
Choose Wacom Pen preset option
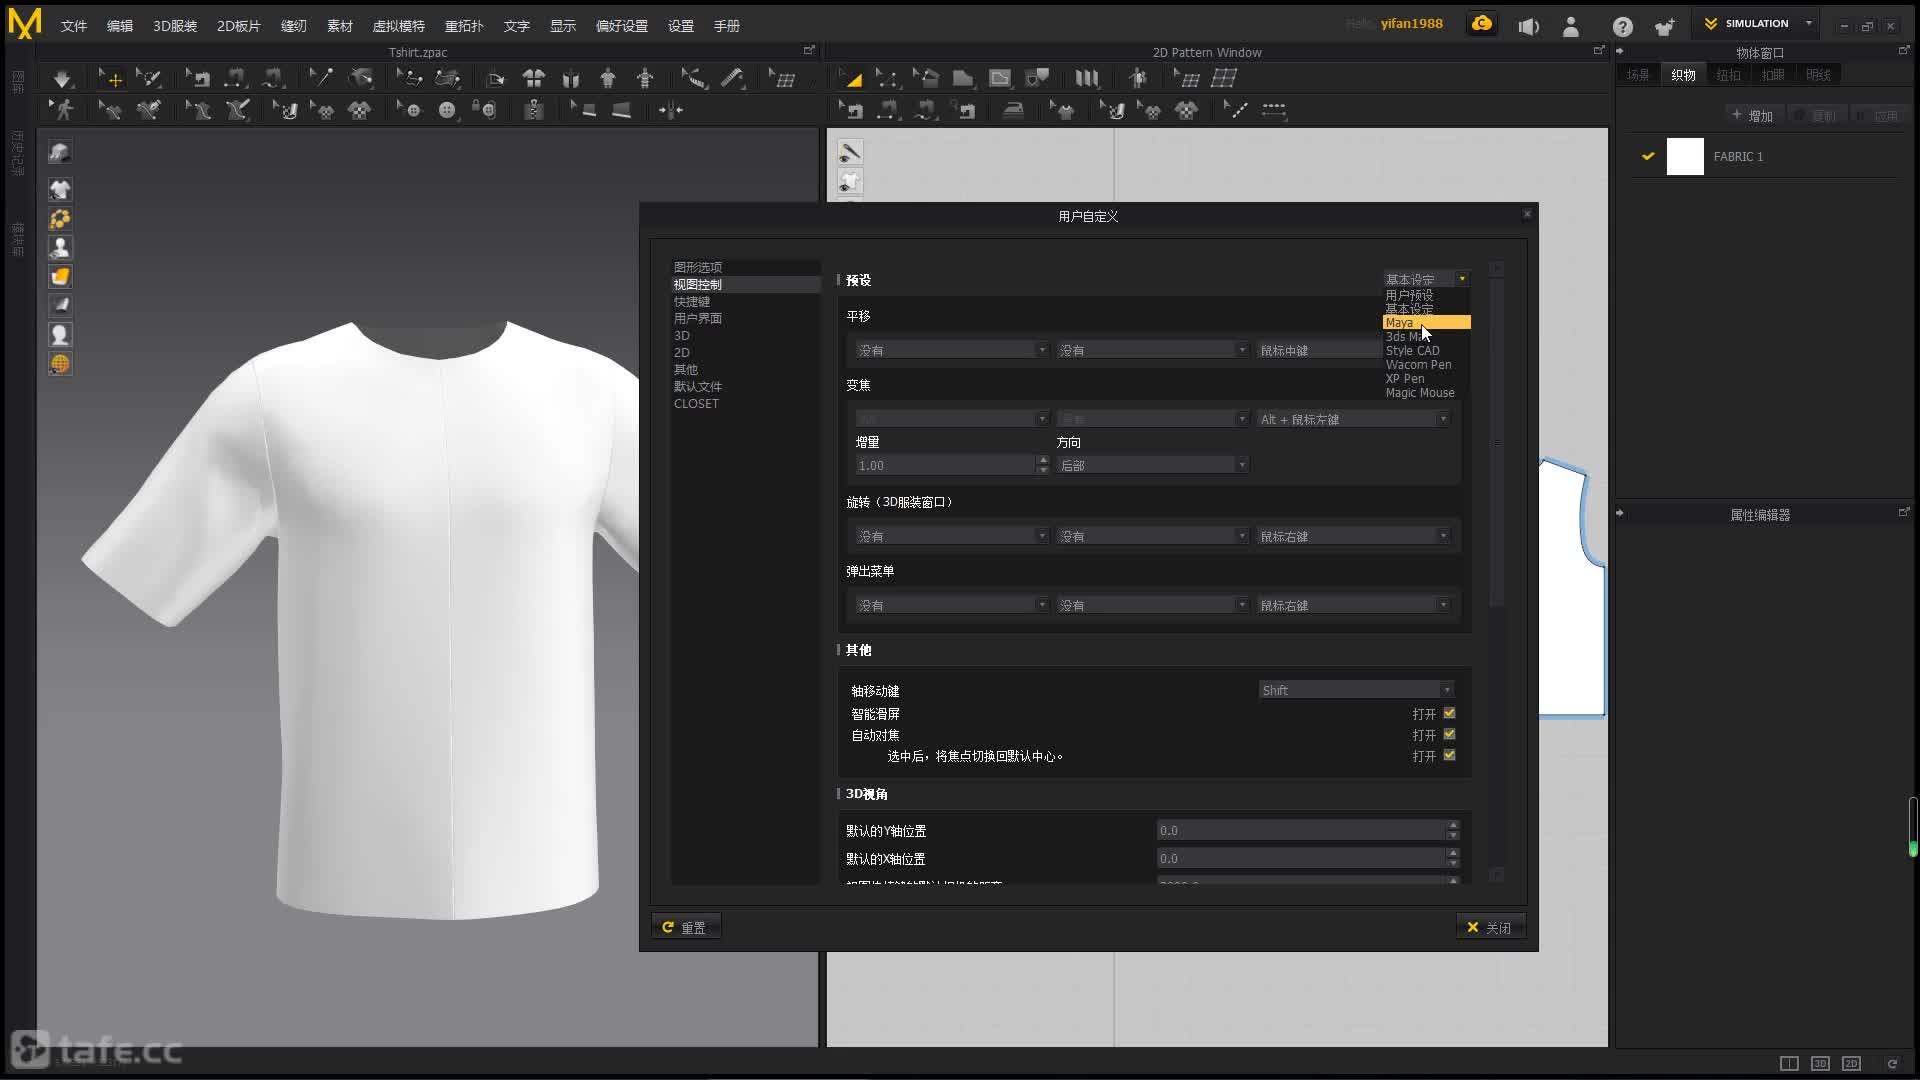click(x=1418, y=364)
